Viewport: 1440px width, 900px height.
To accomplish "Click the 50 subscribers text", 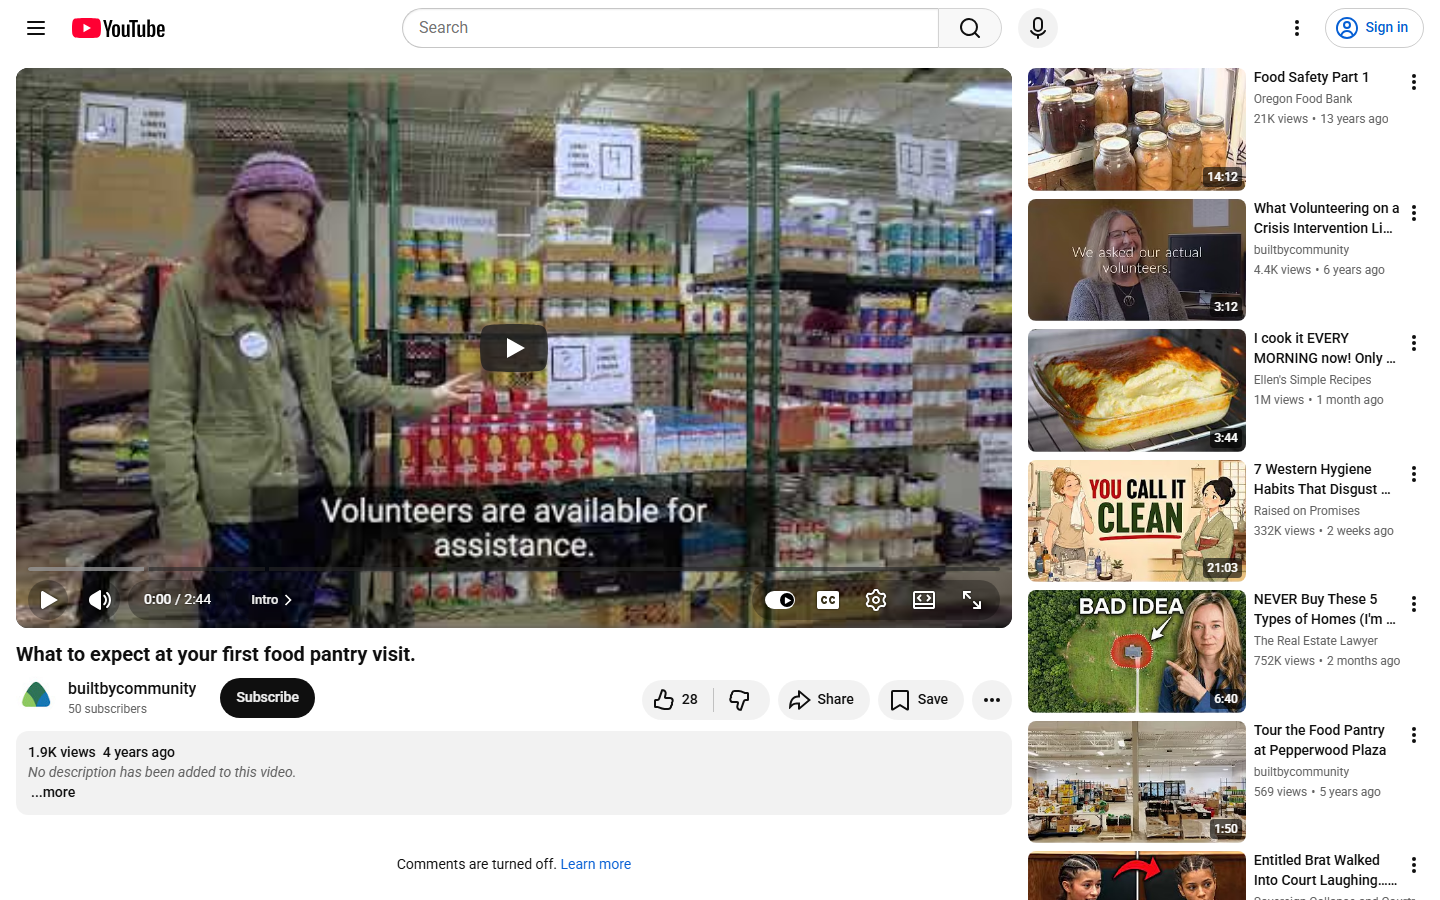I will point(107,709).
